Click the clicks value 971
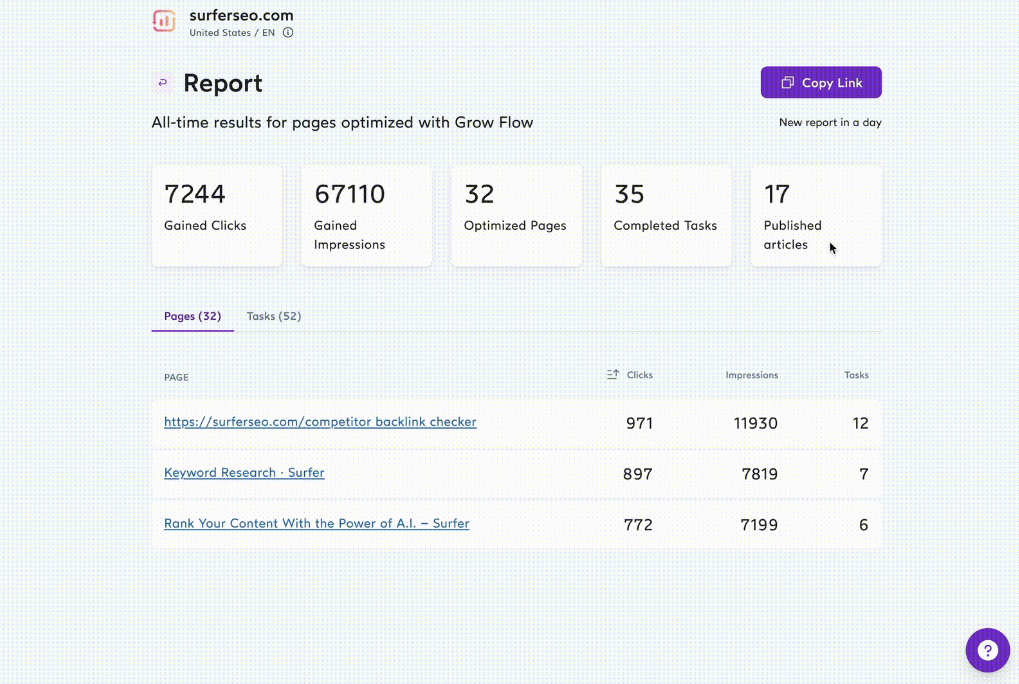Screen dimensions: 1019x684 coord(639,424)
